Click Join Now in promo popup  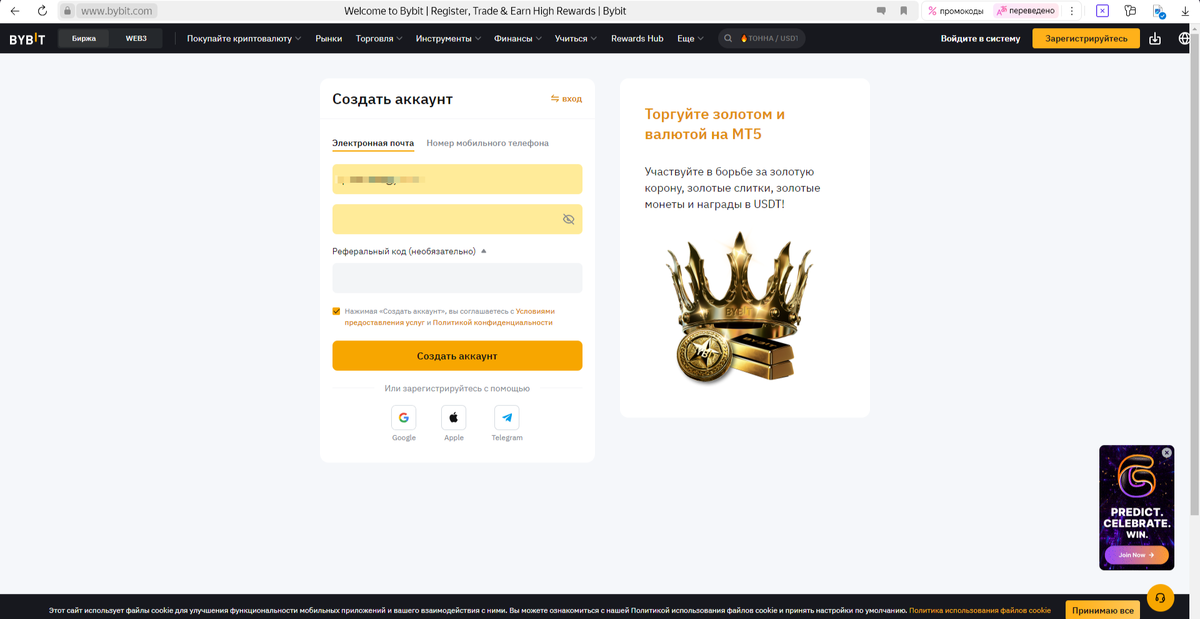(x=1136, y=555)
